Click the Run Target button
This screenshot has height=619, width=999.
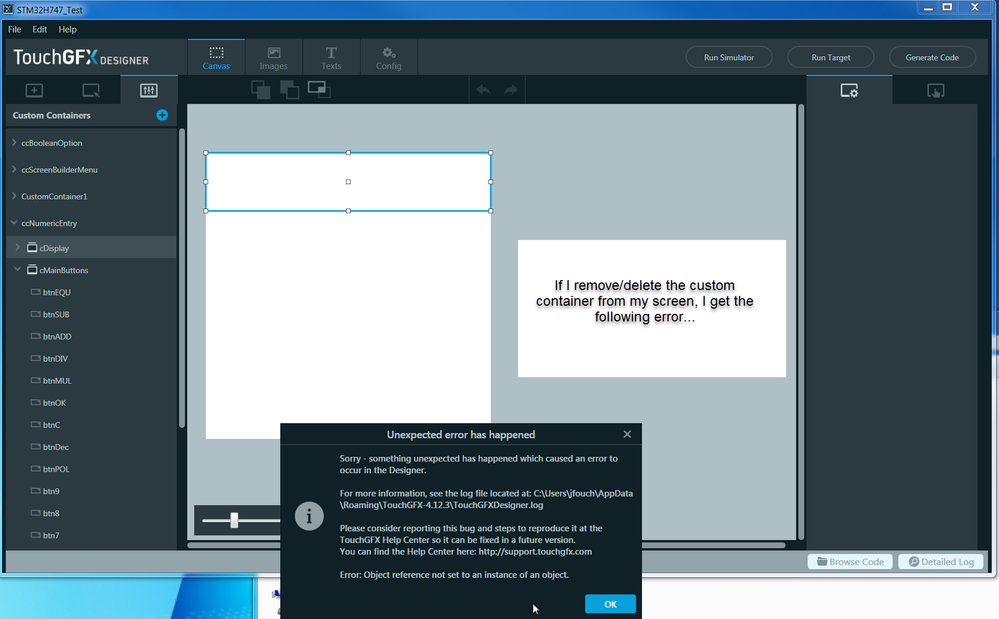(x=831, y=57)
